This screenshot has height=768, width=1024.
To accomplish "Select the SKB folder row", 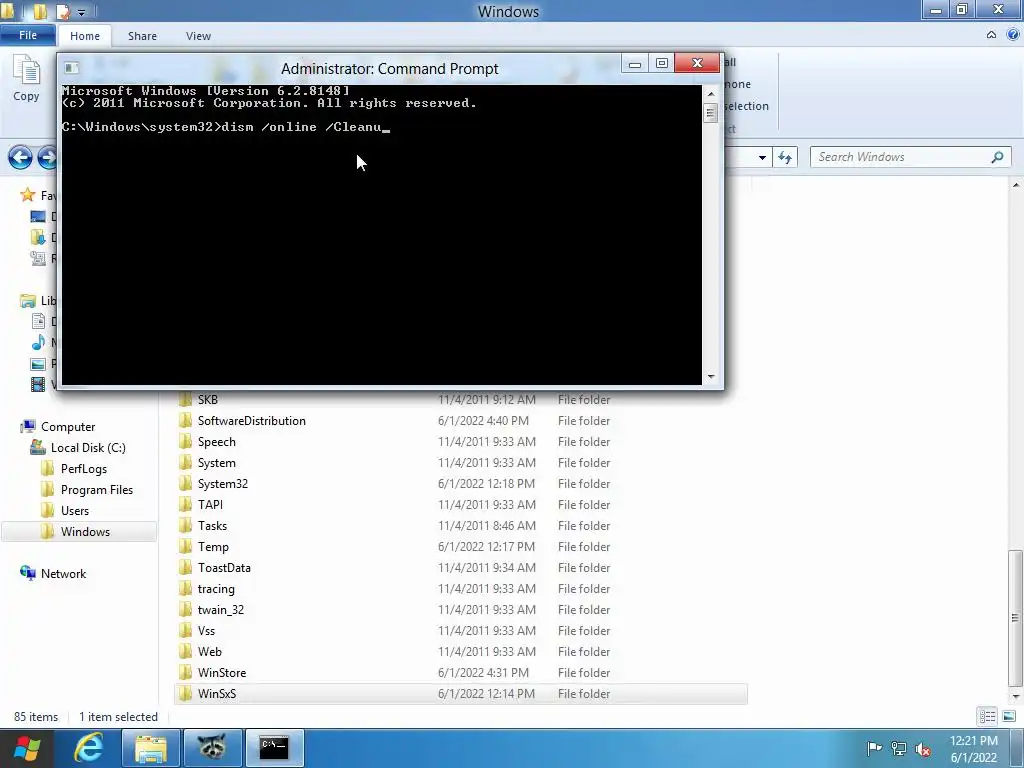I will [x=460, y=400].
